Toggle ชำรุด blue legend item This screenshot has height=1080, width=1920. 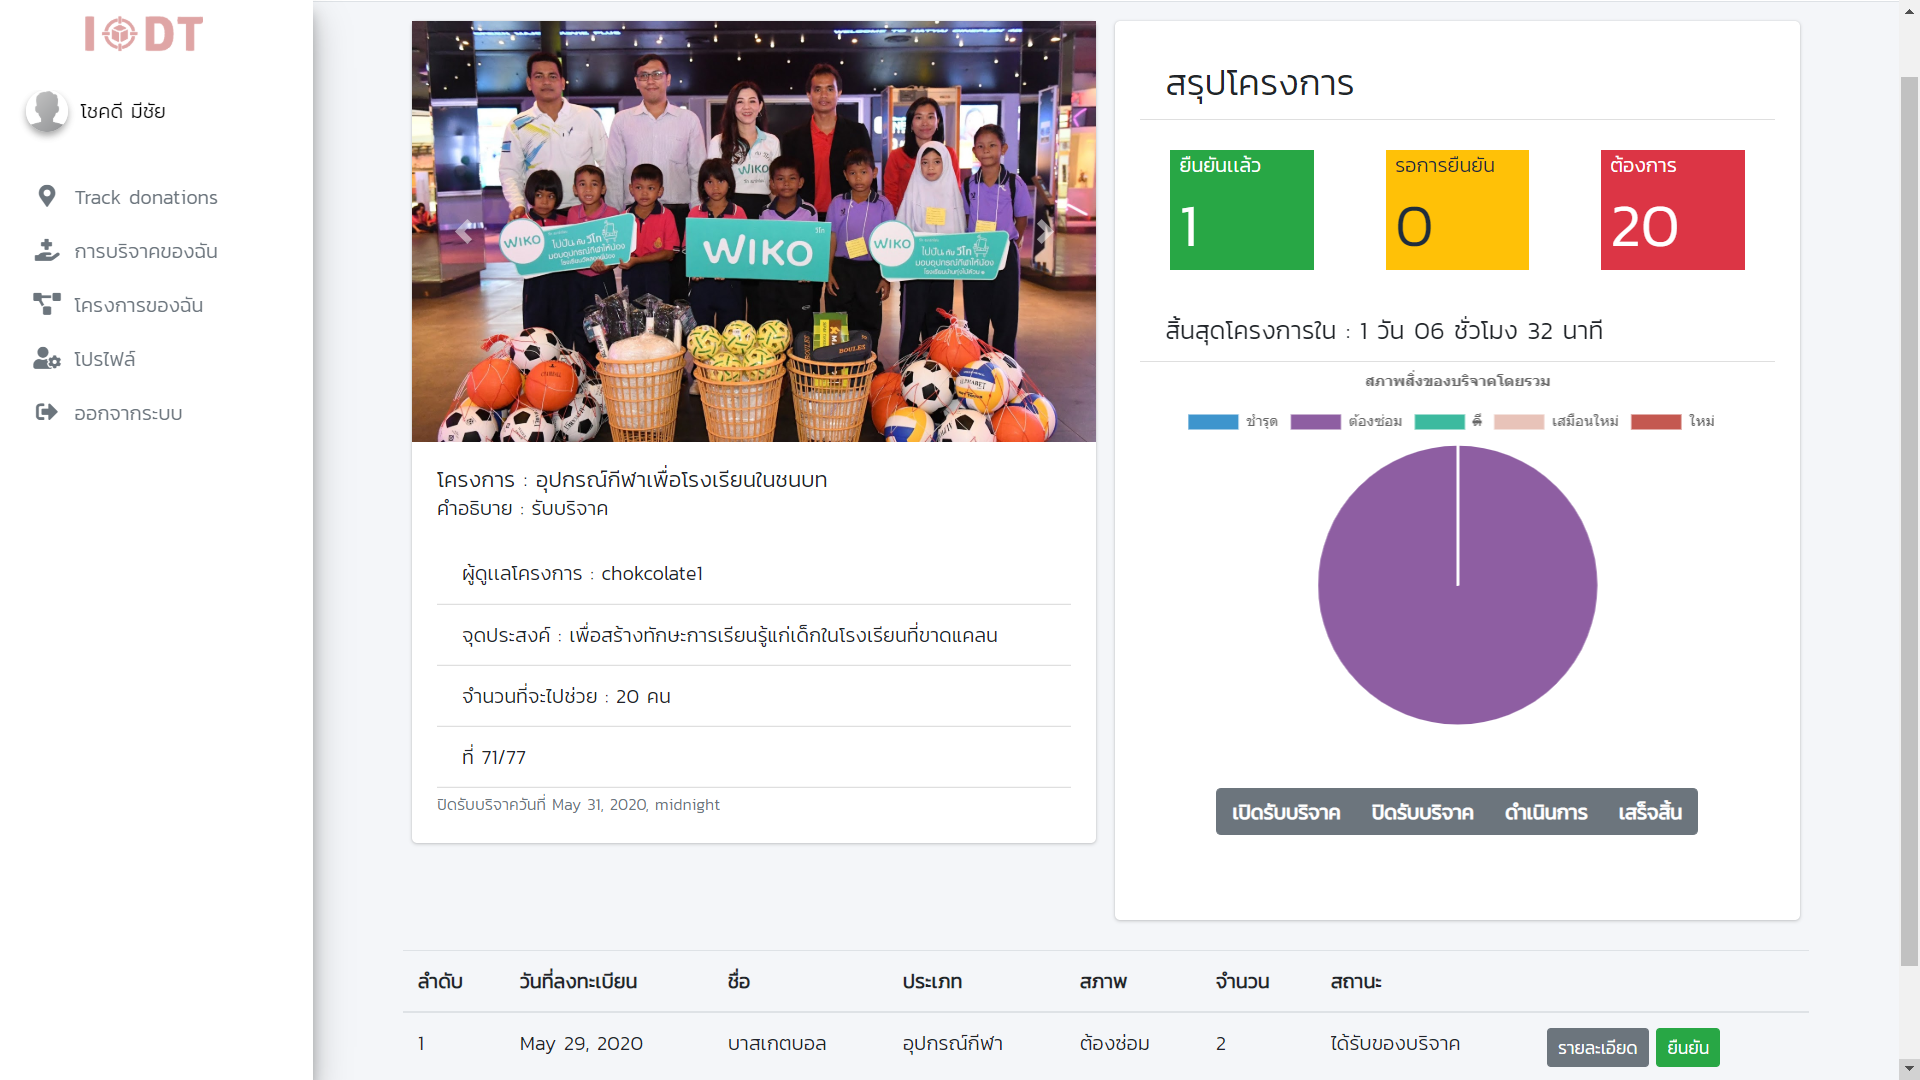(x=1212, y=422)
